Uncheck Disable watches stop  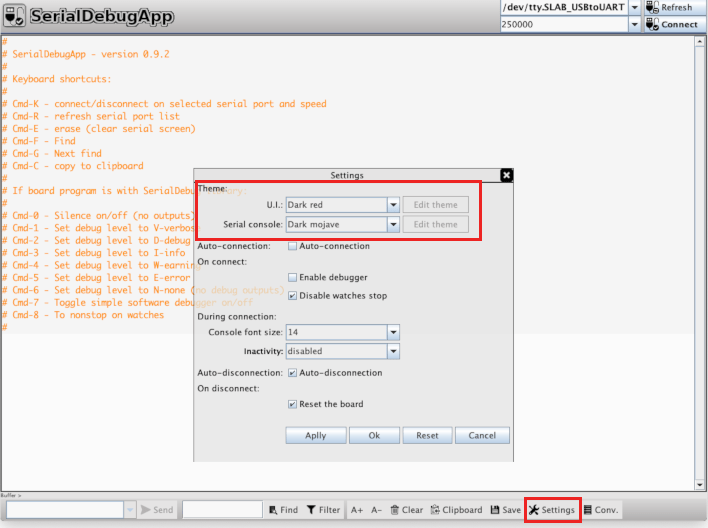coord(292,296)
